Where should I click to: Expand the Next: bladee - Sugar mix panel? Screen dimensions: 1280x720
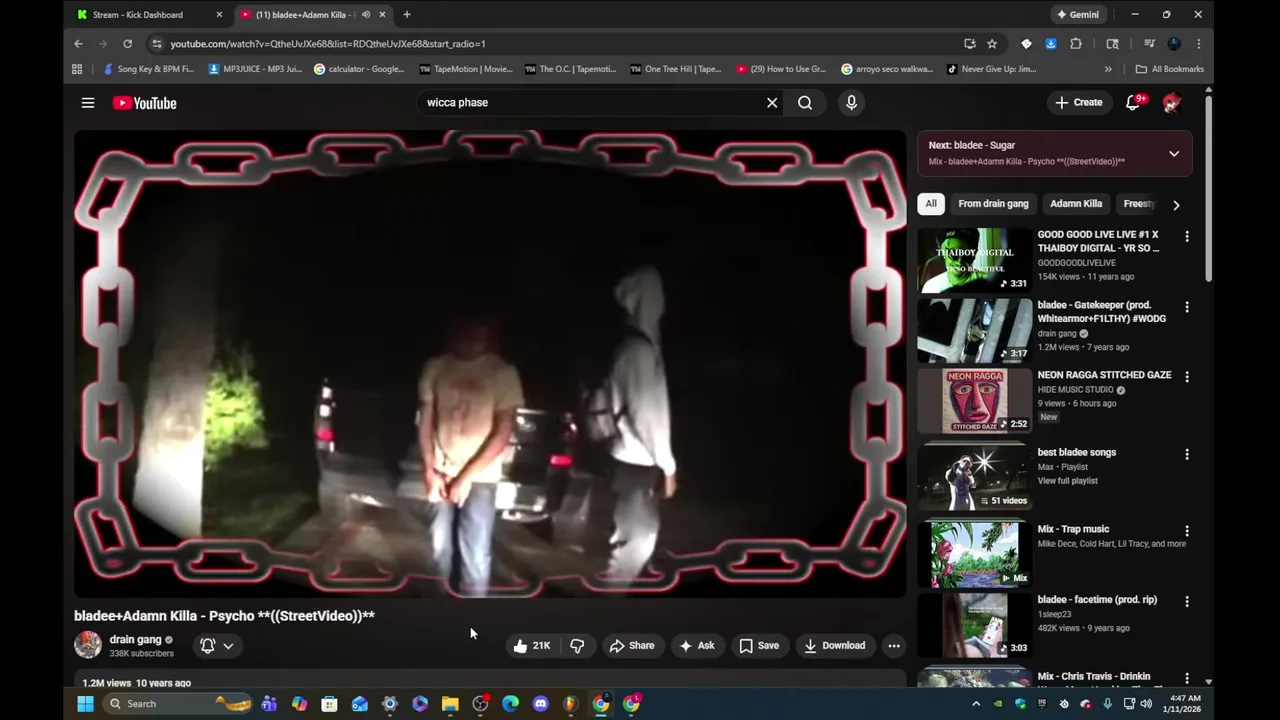(1174, 154)
